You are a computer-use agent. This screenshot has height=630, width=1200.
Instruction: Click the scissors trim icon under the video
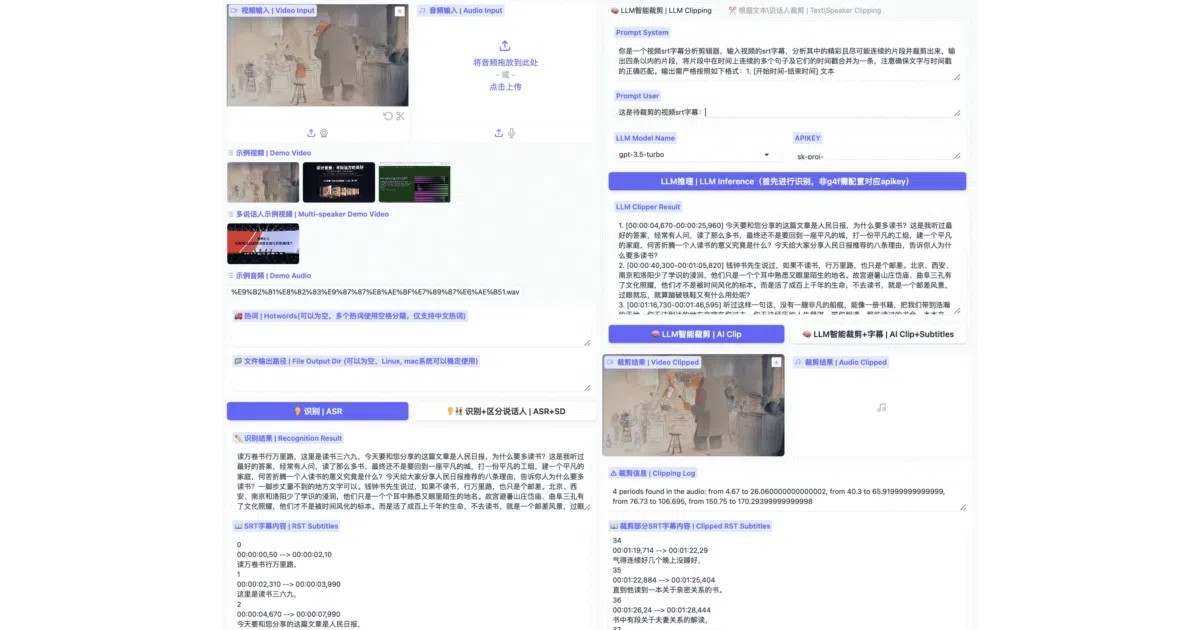[x=400, y=116]
